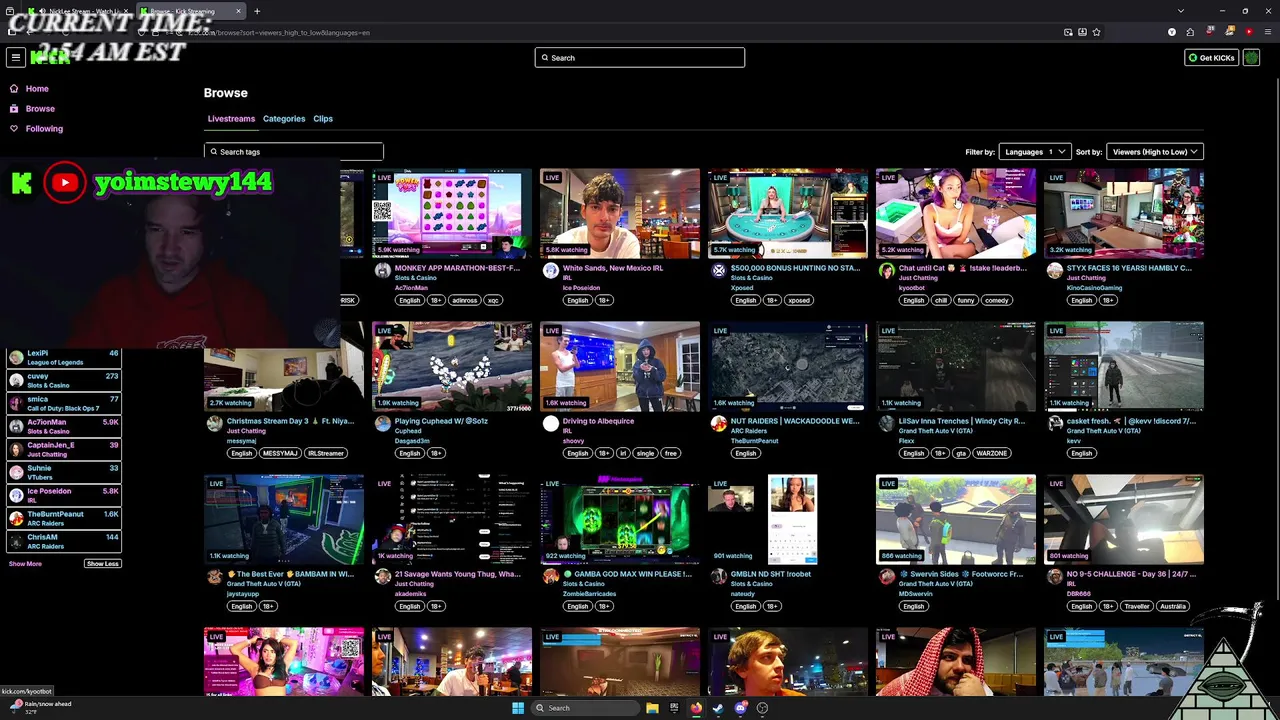Click the comedy tag under Chat until Cat stream
The height and width of the screenshot is (720, 1280).
[996, 300]
